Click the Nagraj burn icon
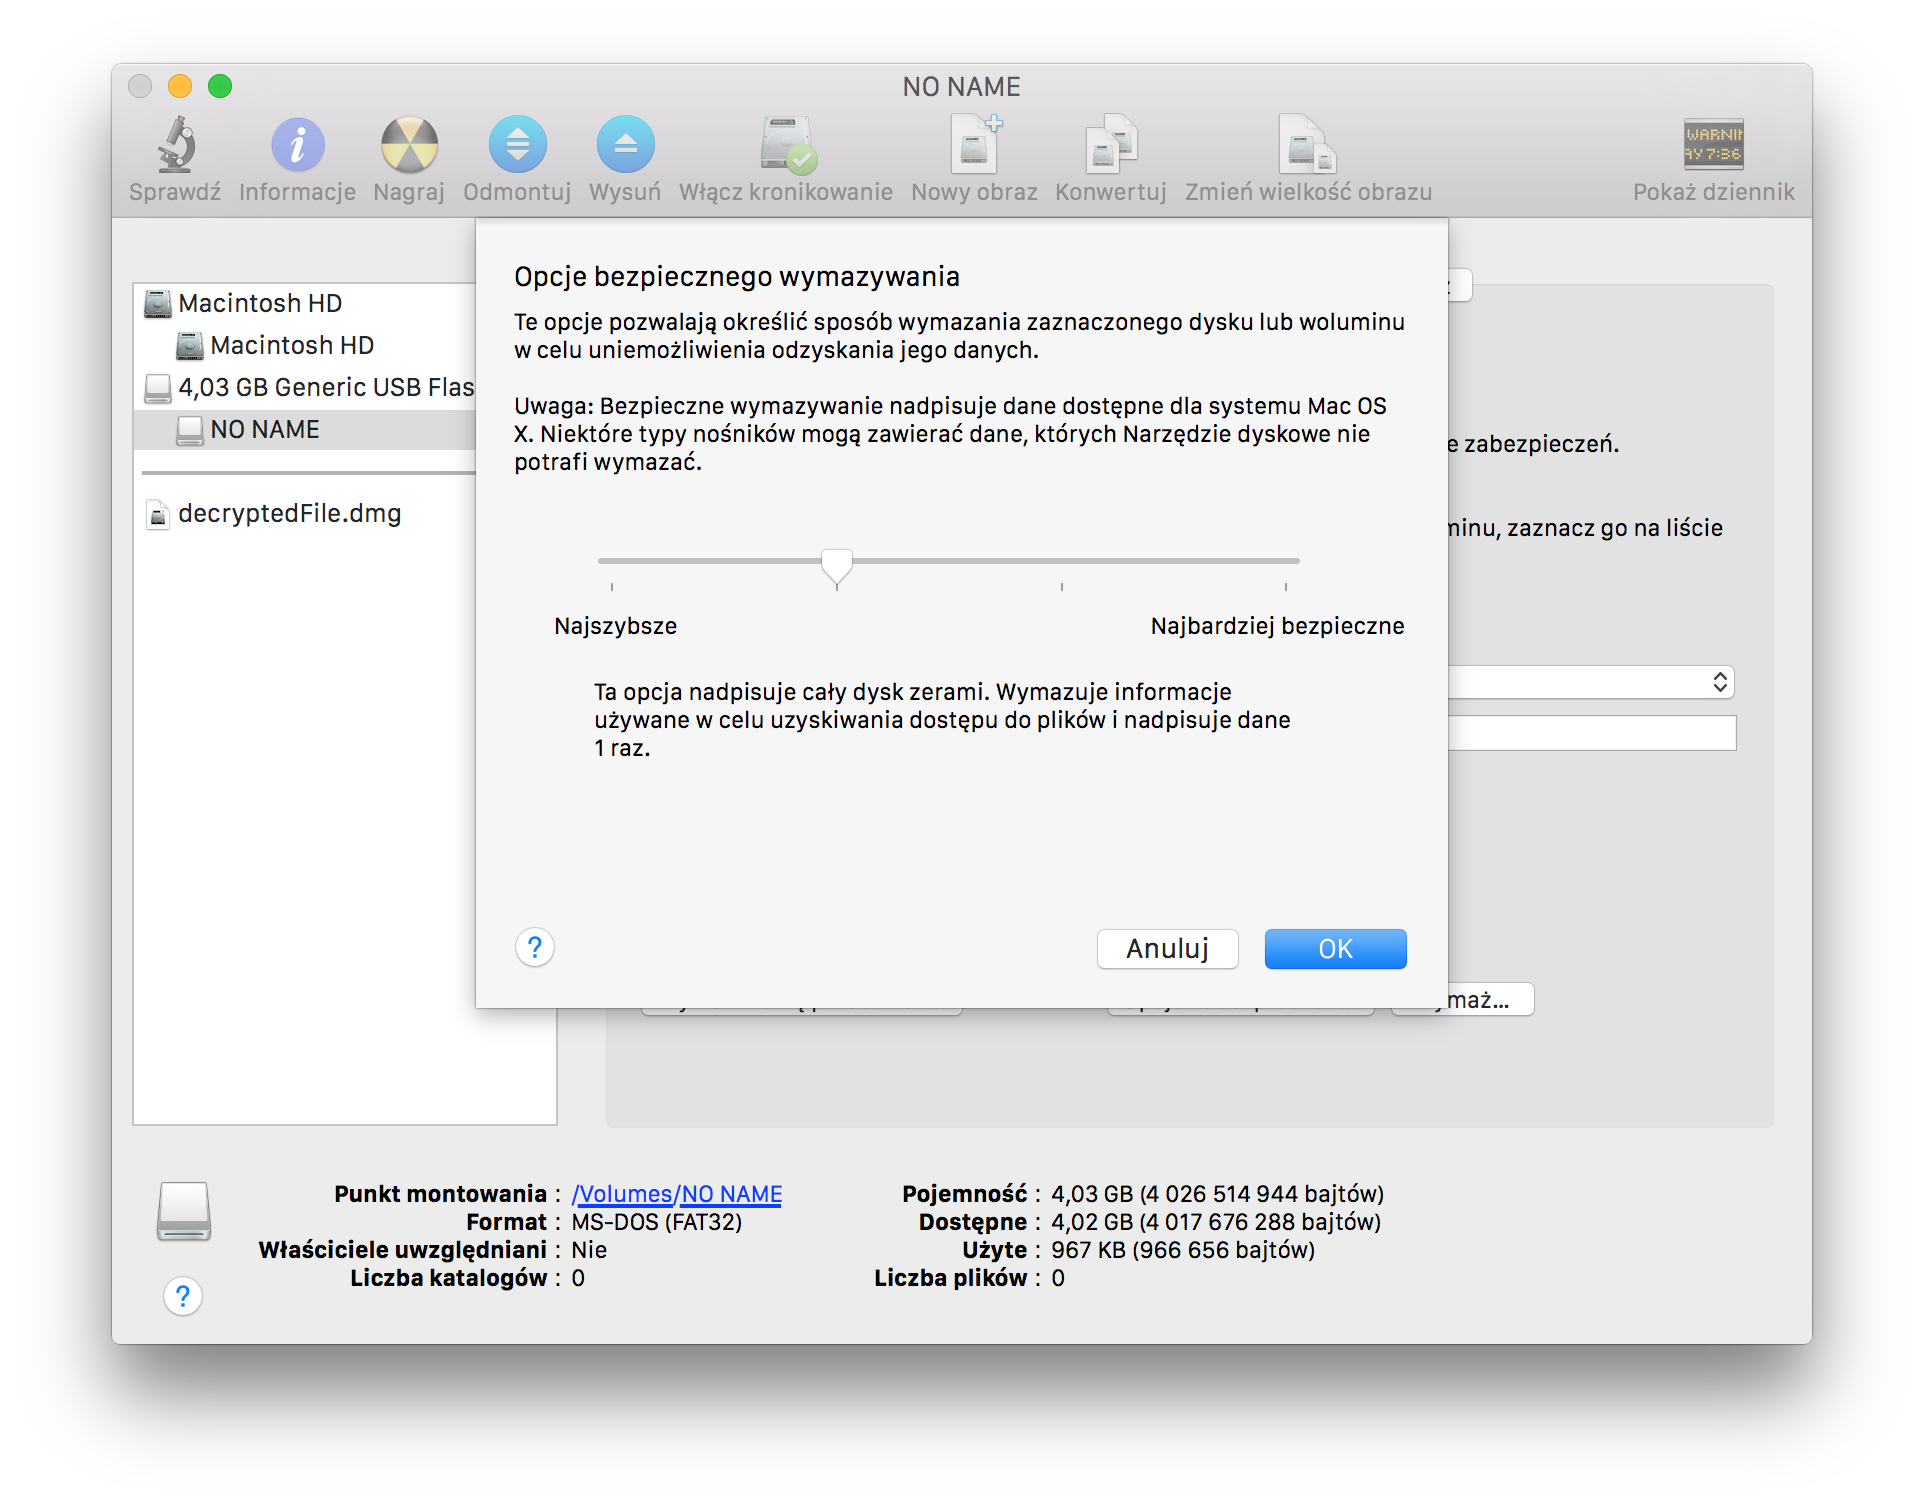This screenshot has height=1504, width=1924. (409, 146)
